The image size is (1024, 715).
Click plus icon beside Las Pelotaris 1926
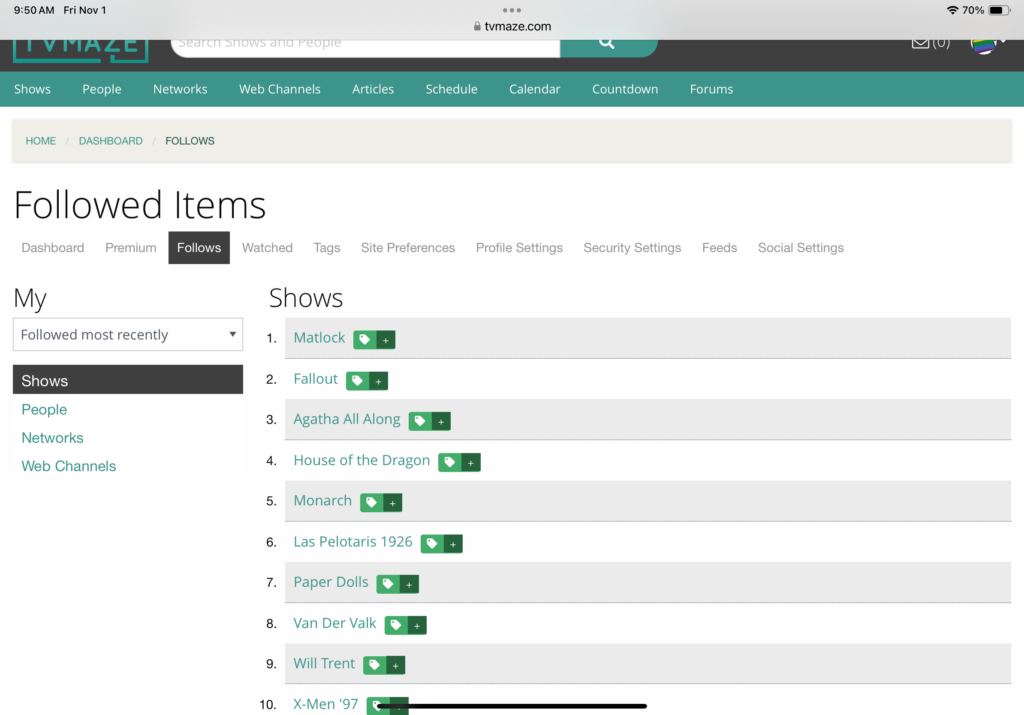(x=453, y=543)
